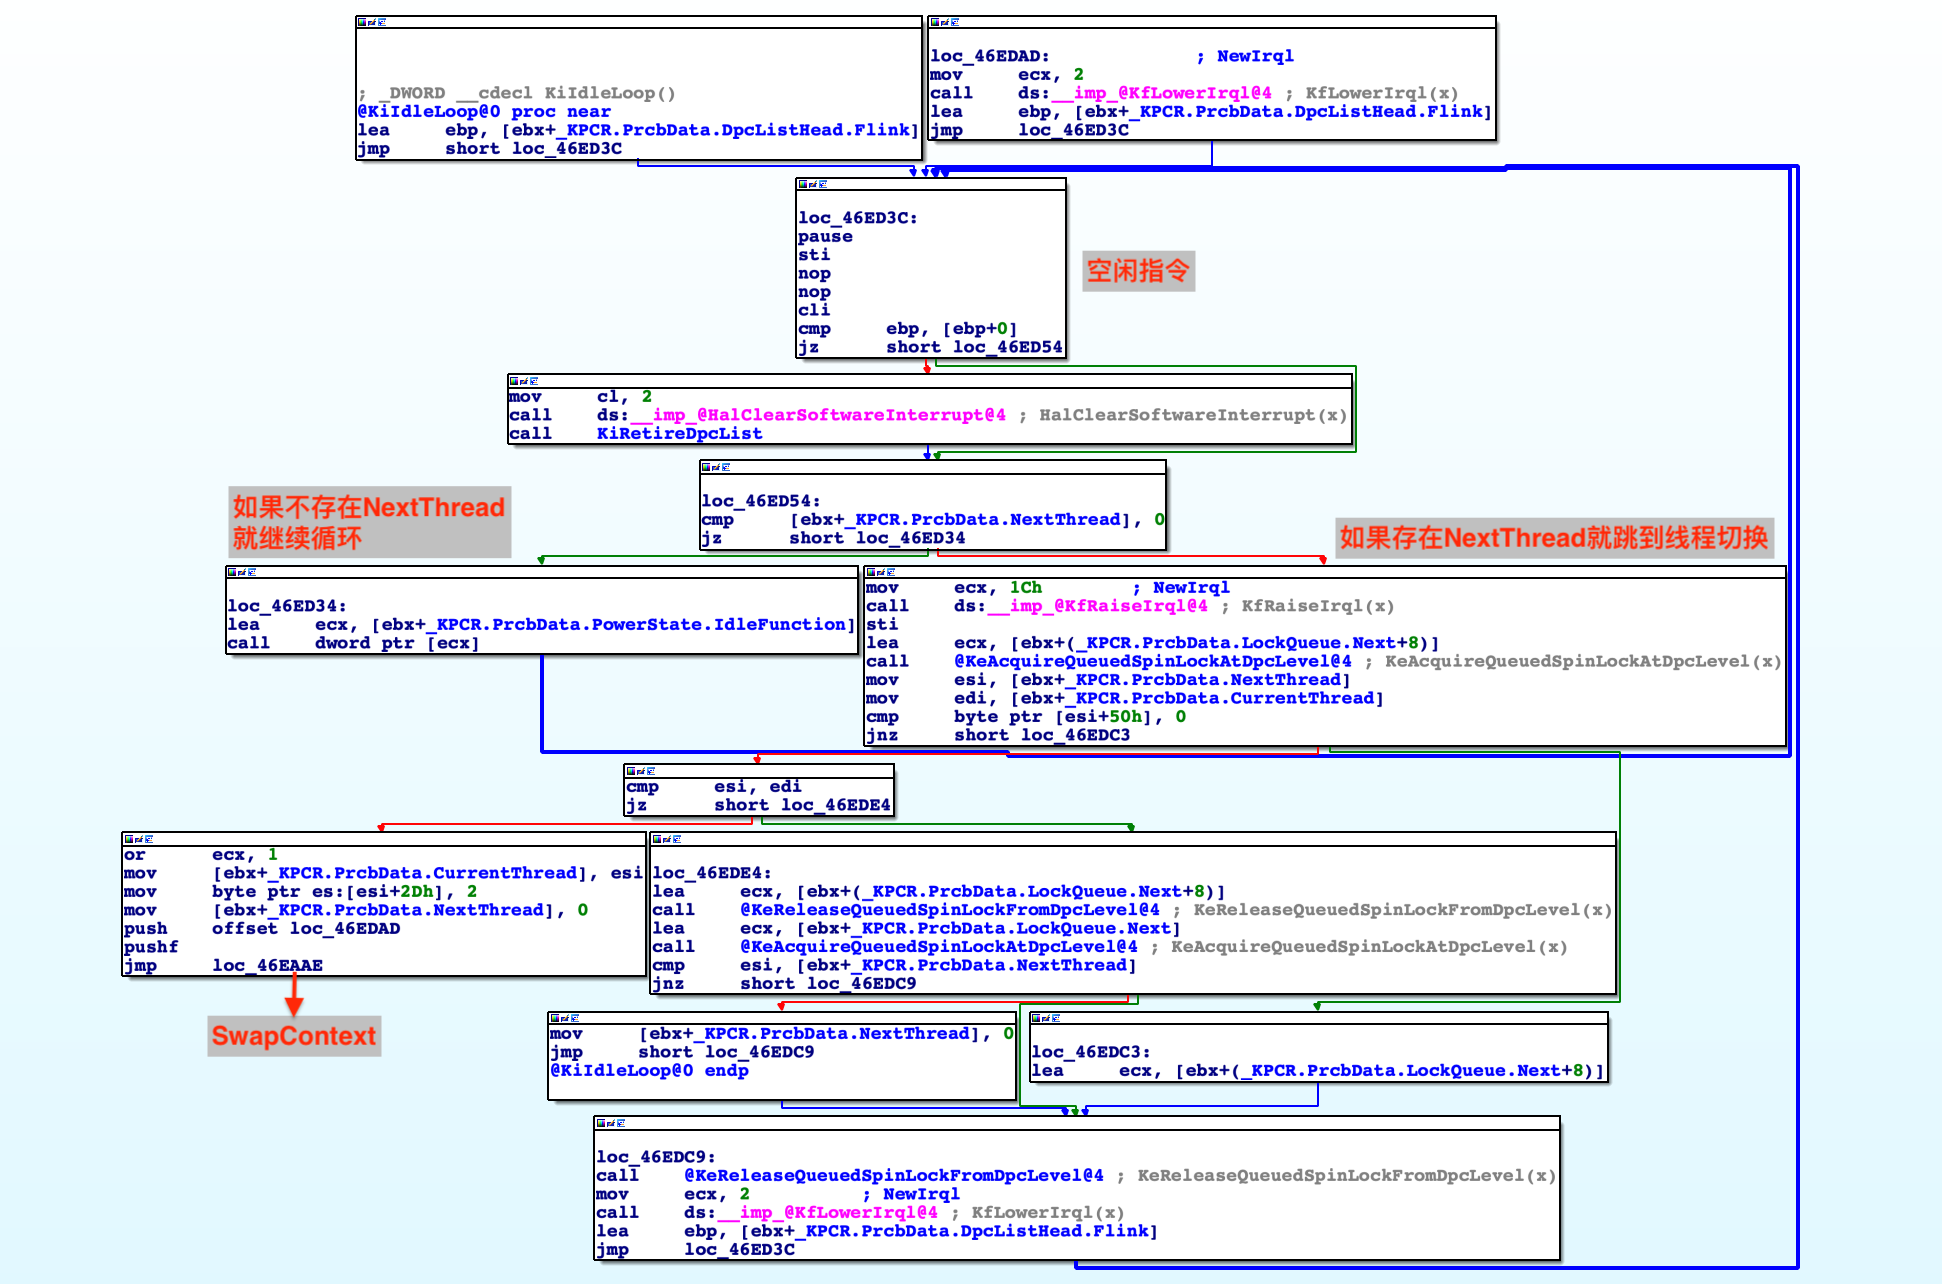Click group nodes icon on loc_46EDC3 block

1055,1018
